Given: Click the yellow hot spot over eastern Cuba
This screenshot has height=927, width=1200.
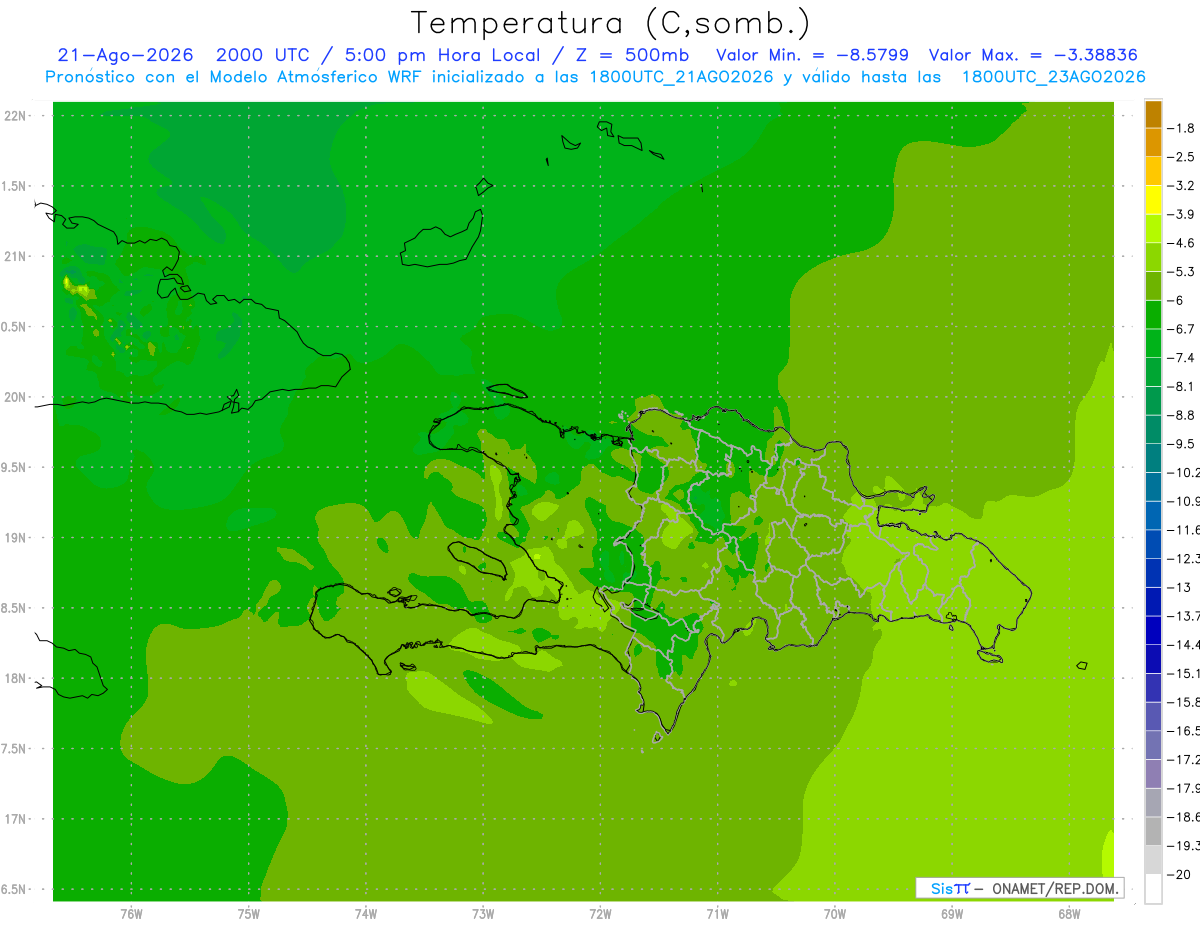Looking at the screenshot, I should (x=78, y=288).
